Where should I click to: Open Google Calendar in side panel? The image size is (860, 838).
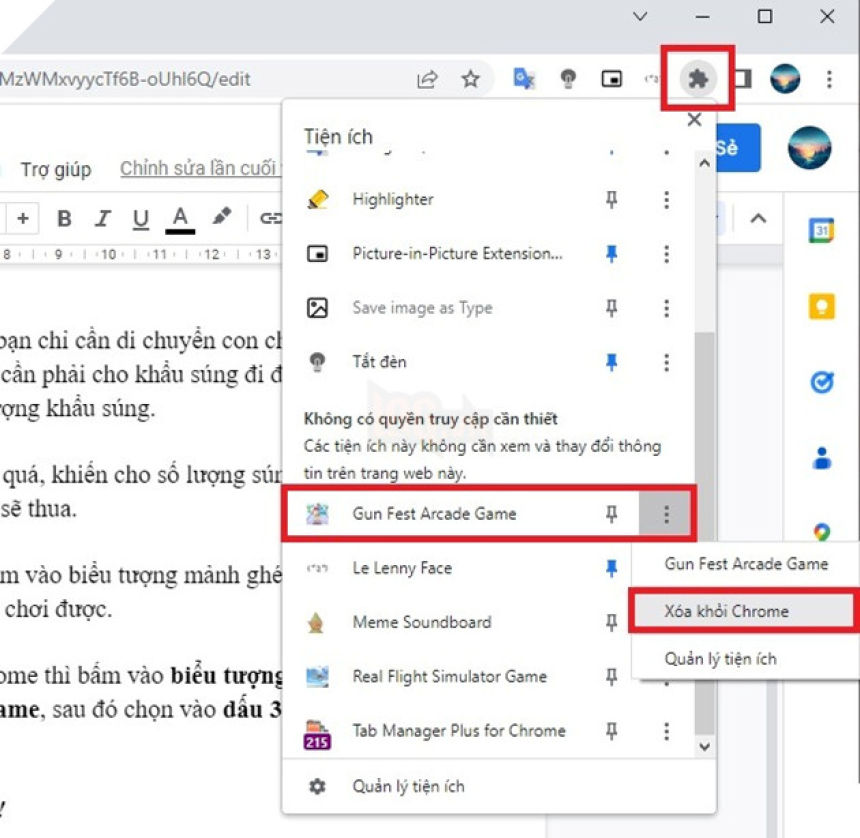(821, 230)
